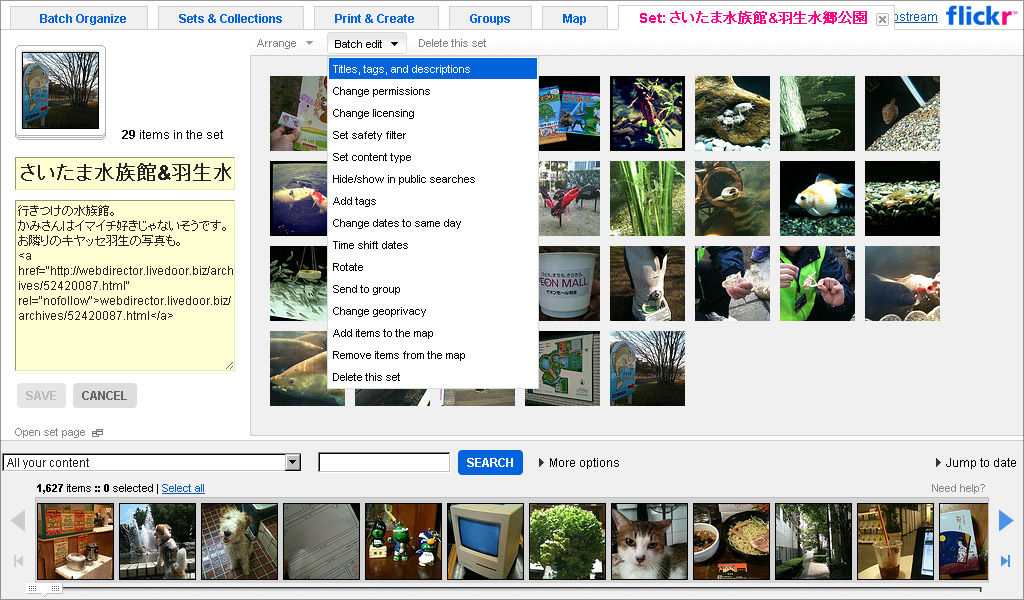Screen dimensions: 1024x600
Task: Collapse the Batch edit dropdown
Action: click(366, 44)
